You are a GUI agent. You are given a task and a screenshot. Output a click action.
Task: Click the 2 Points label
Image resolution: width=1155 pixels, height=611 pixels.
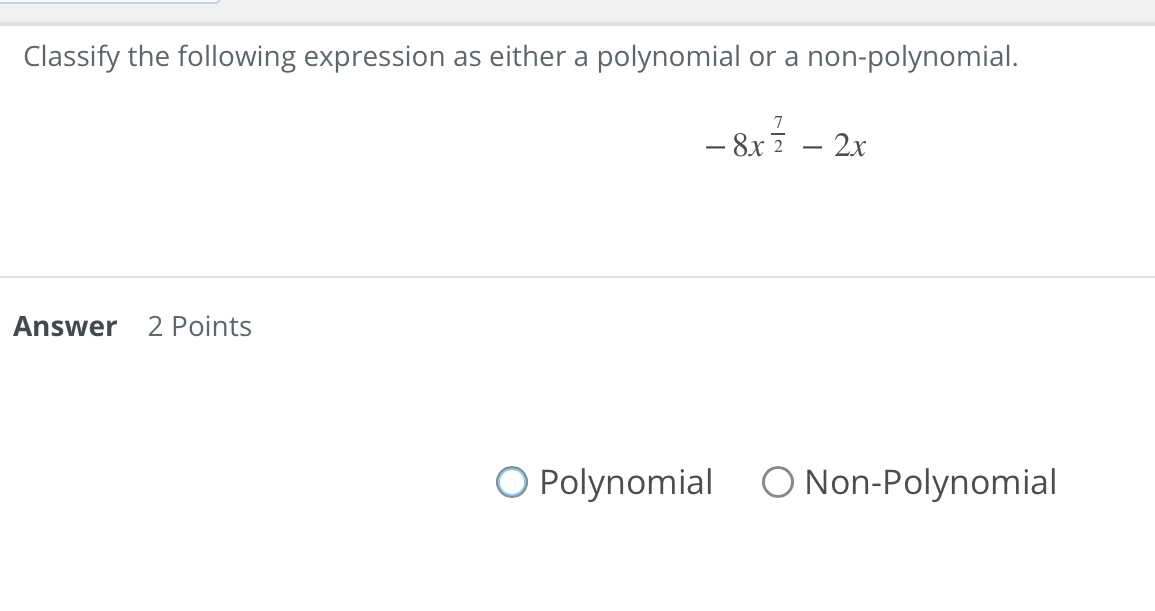199,326
